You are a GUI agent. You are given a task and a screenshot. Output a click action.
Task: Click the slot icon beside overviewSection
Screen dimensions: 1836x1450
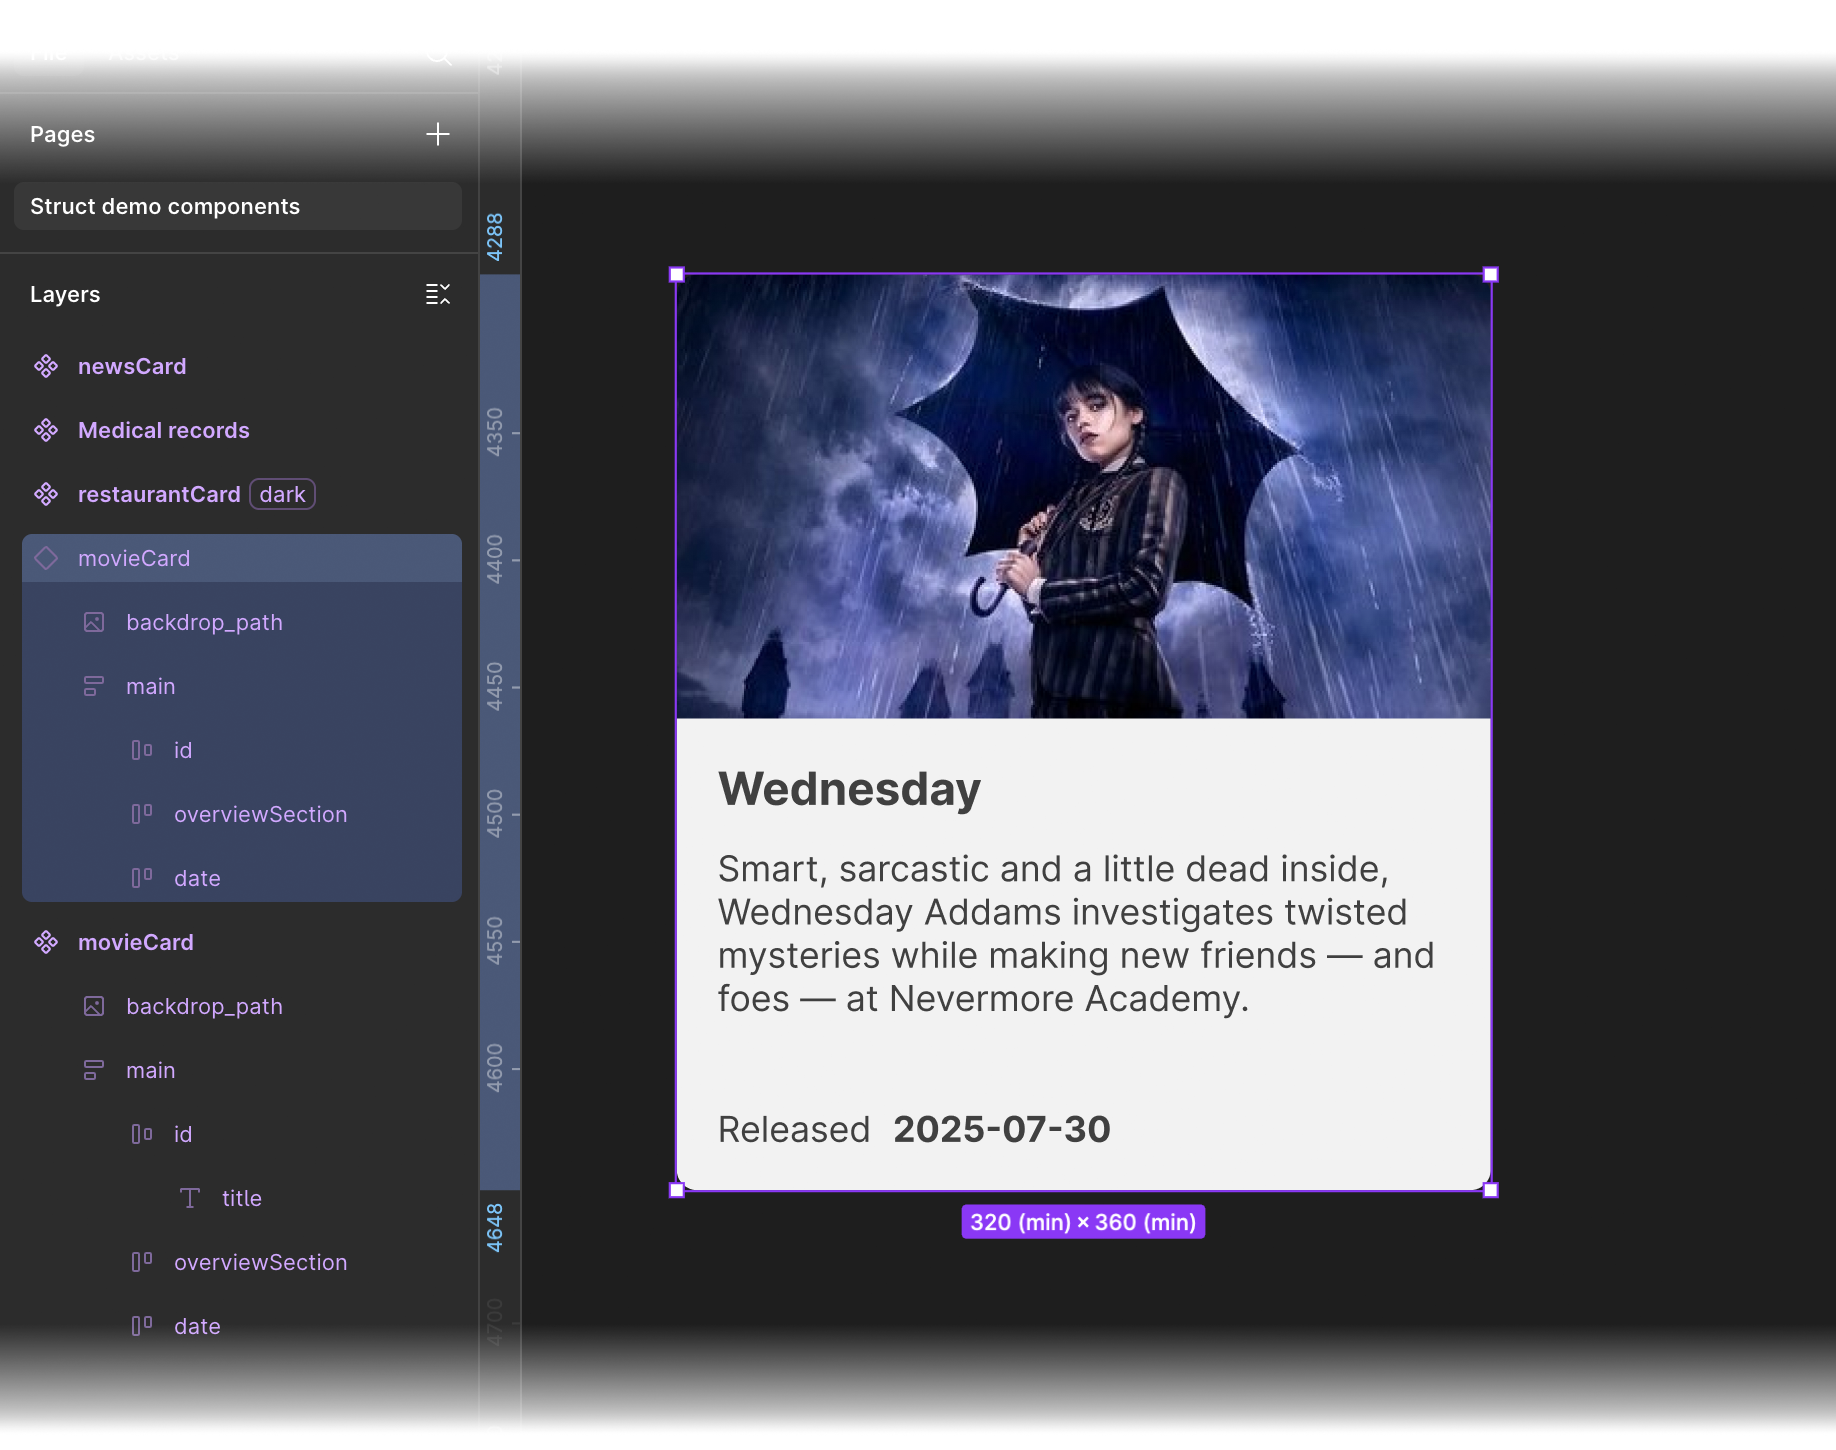[140, 814]
